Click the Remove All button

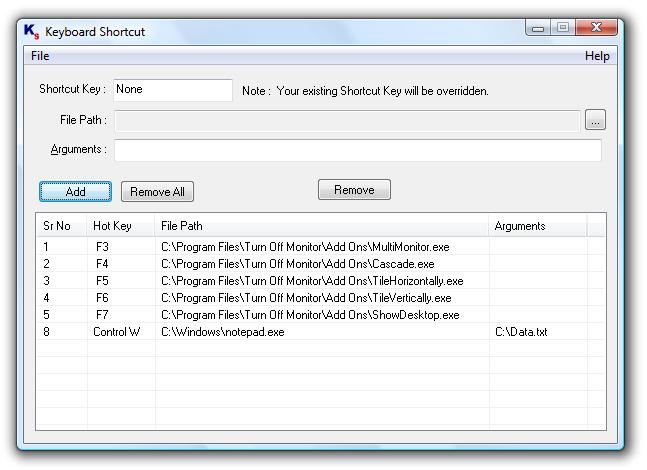(x=157, y=191)
